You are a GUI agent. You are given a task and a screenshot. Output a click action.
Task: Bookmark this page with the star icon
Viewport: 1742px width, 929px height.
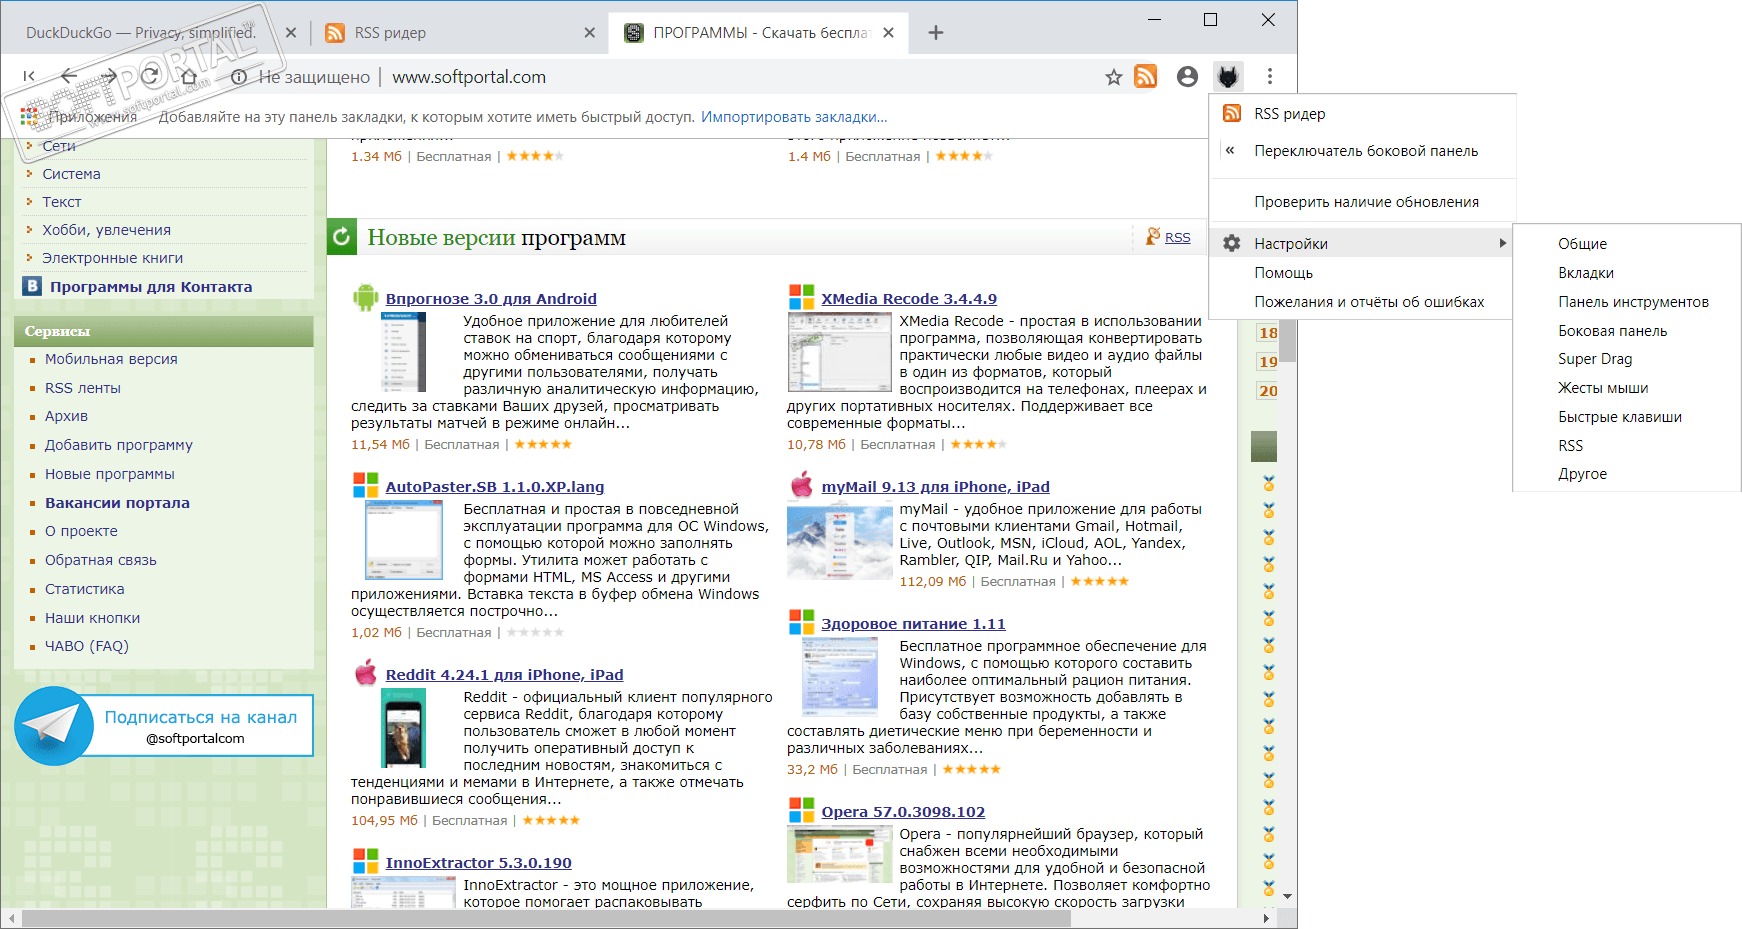pos(1113,77)
